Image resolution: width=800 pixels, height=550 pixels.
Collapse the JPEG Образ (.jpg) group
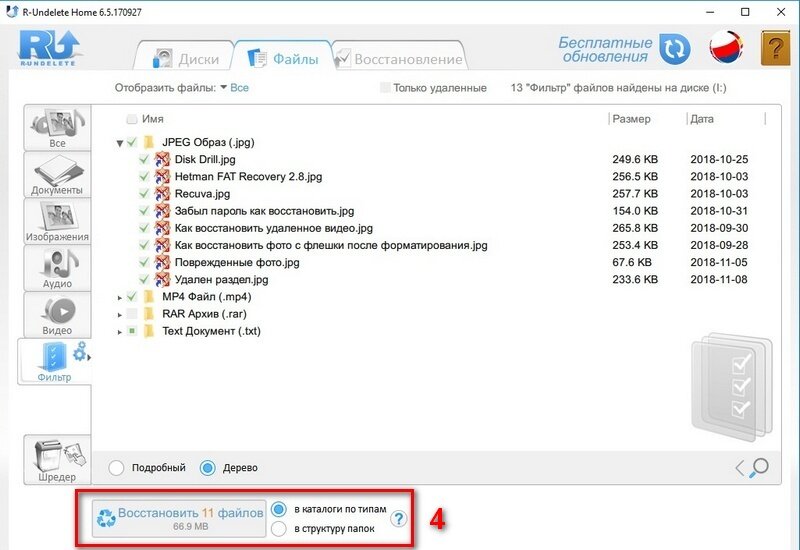coord(119,143)
